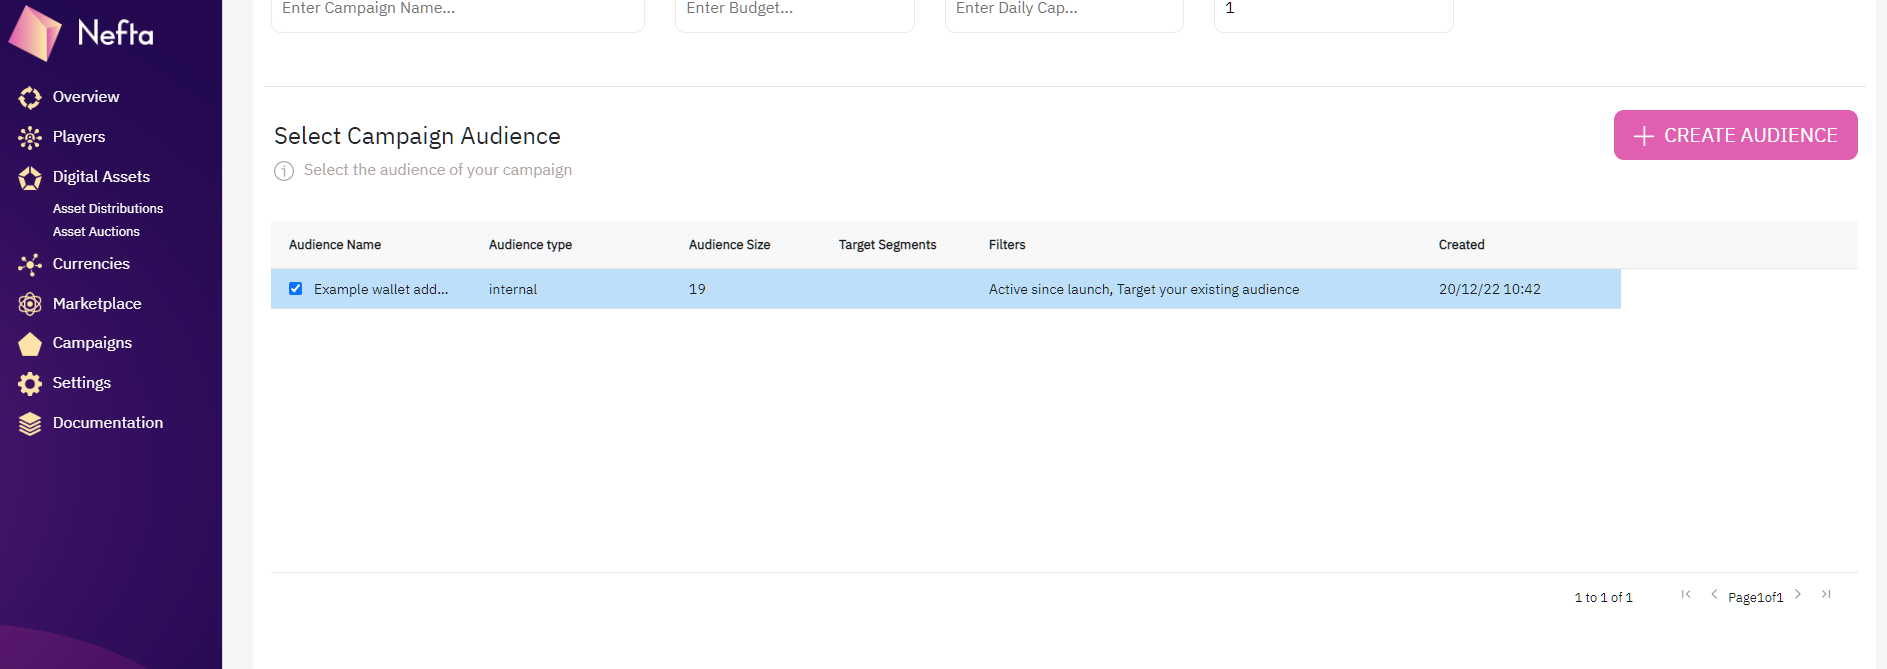Click the Documentation stack icon
The image size is (1887, 669).
pos(30,423)
